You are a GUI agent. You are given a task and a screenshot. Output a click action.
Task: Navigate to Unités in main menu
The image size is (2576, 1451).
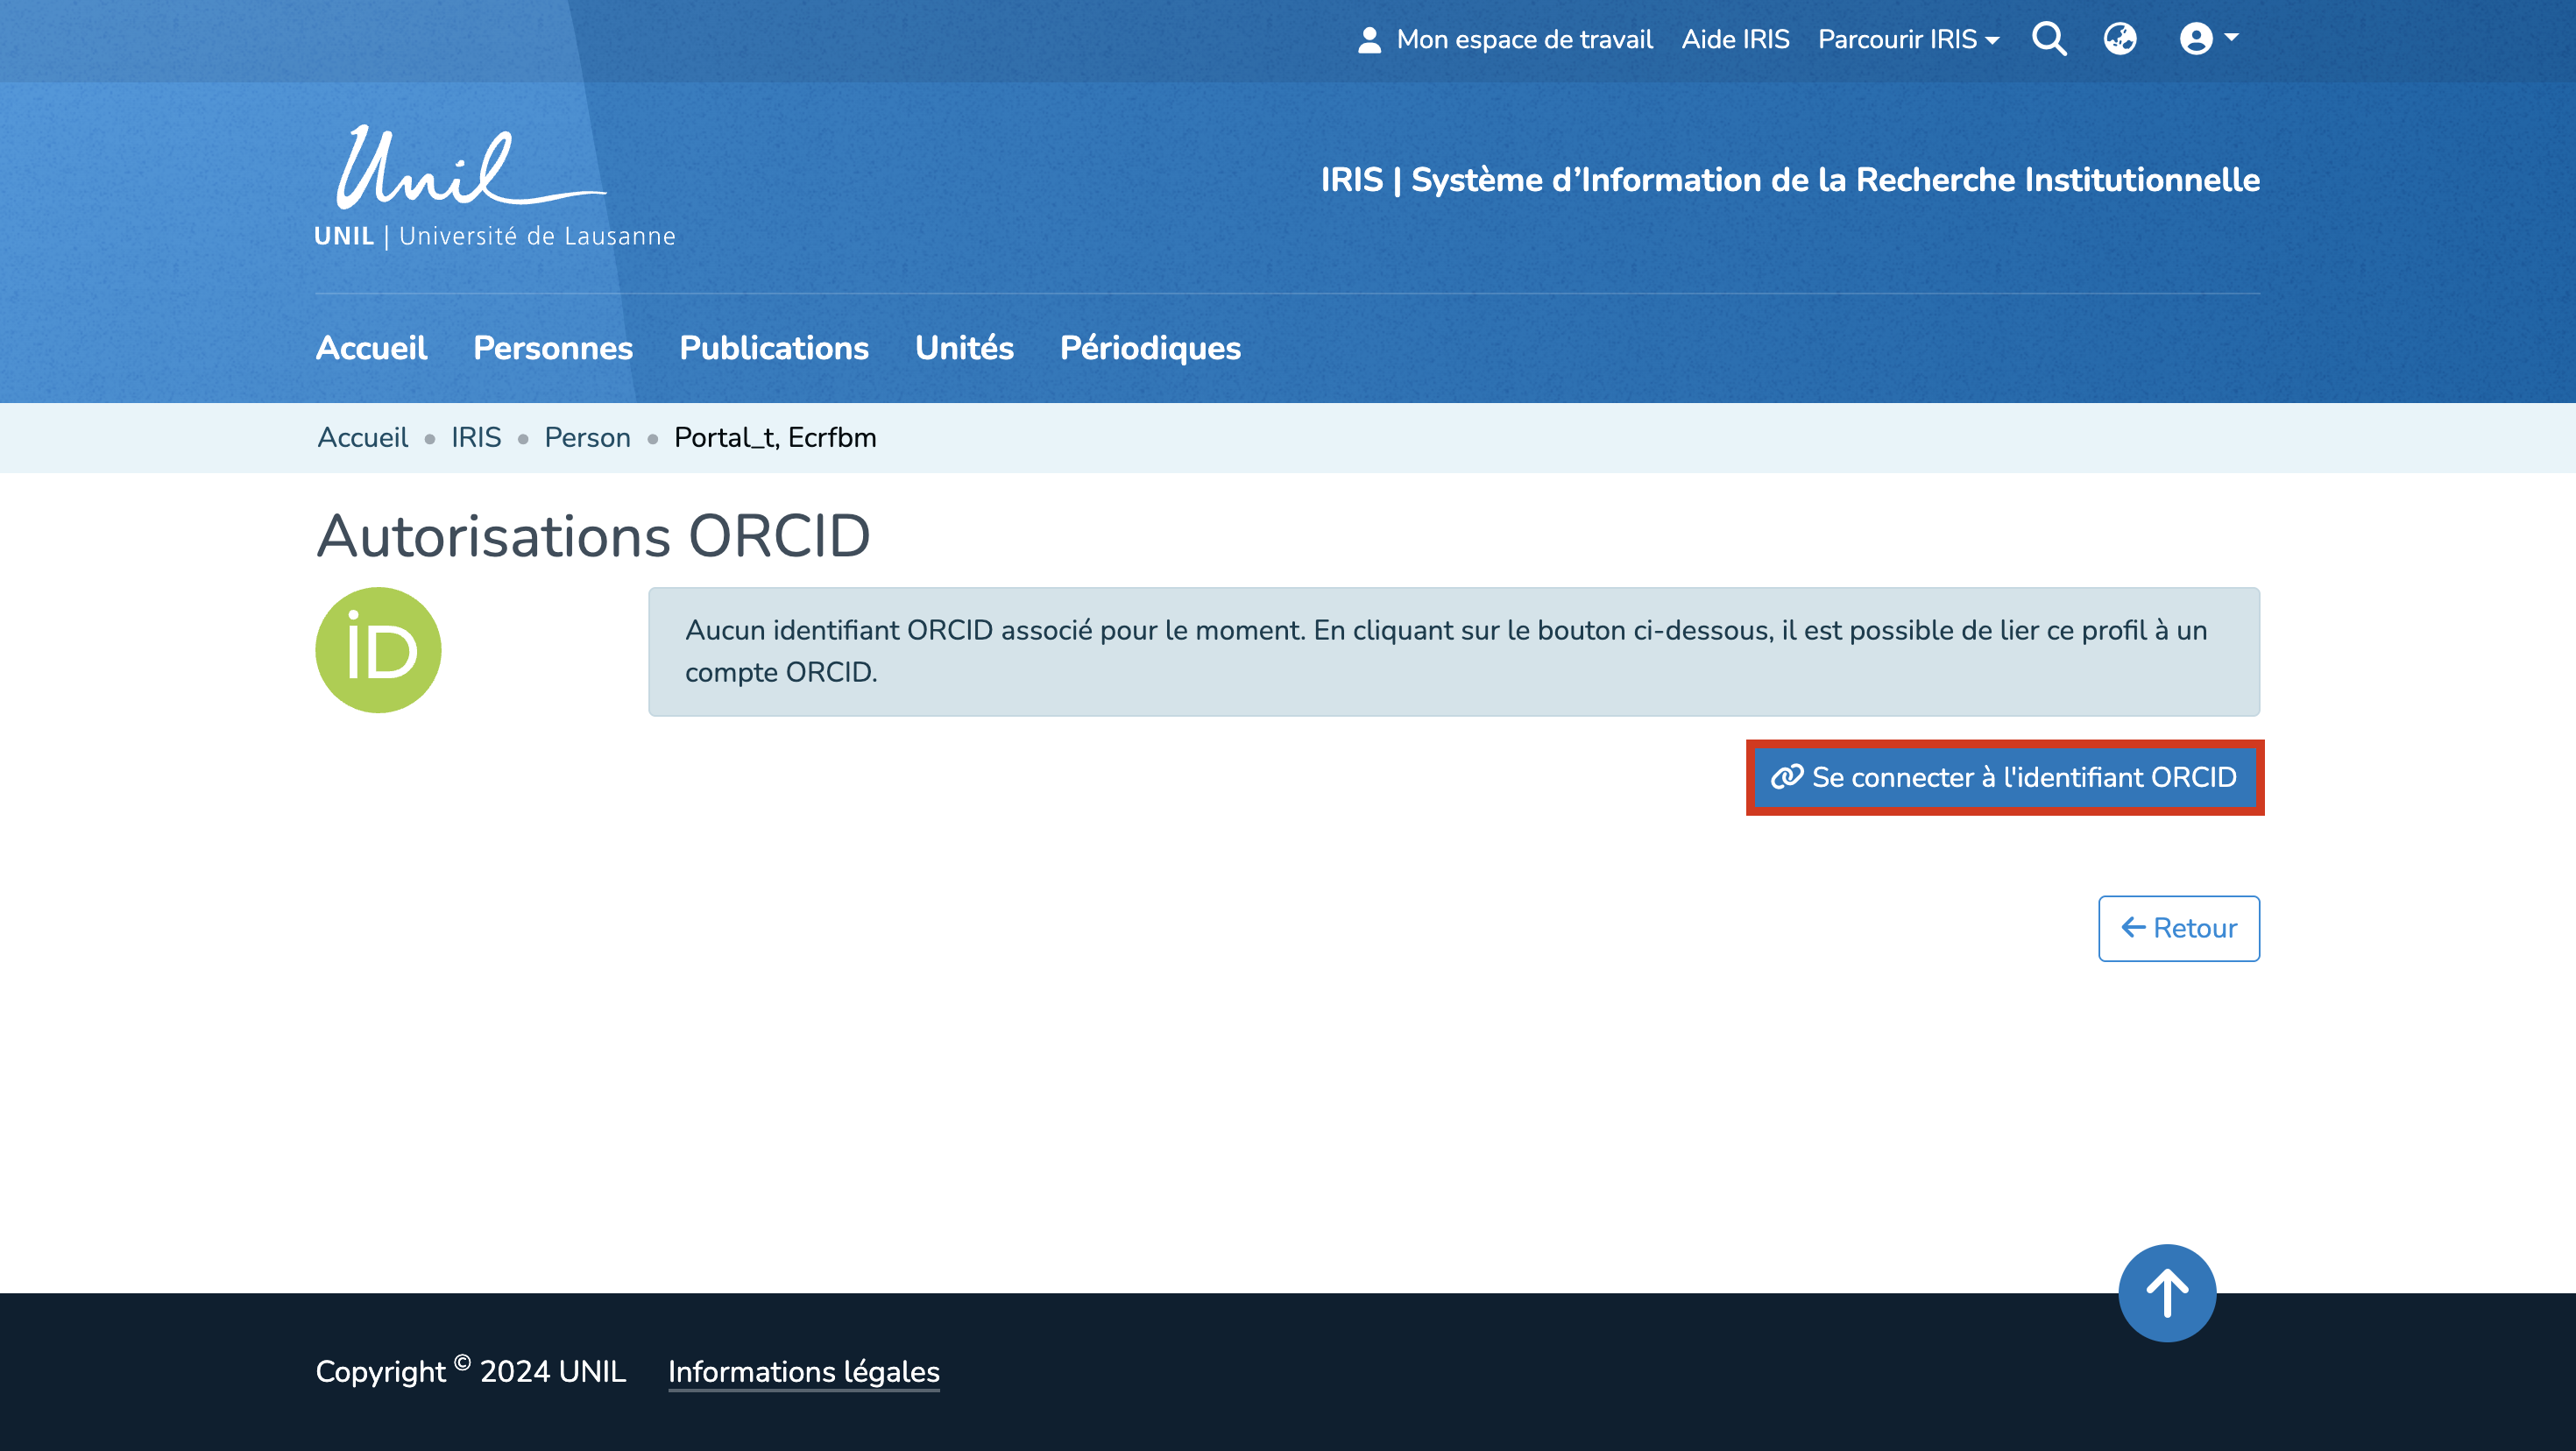point(964,348)
